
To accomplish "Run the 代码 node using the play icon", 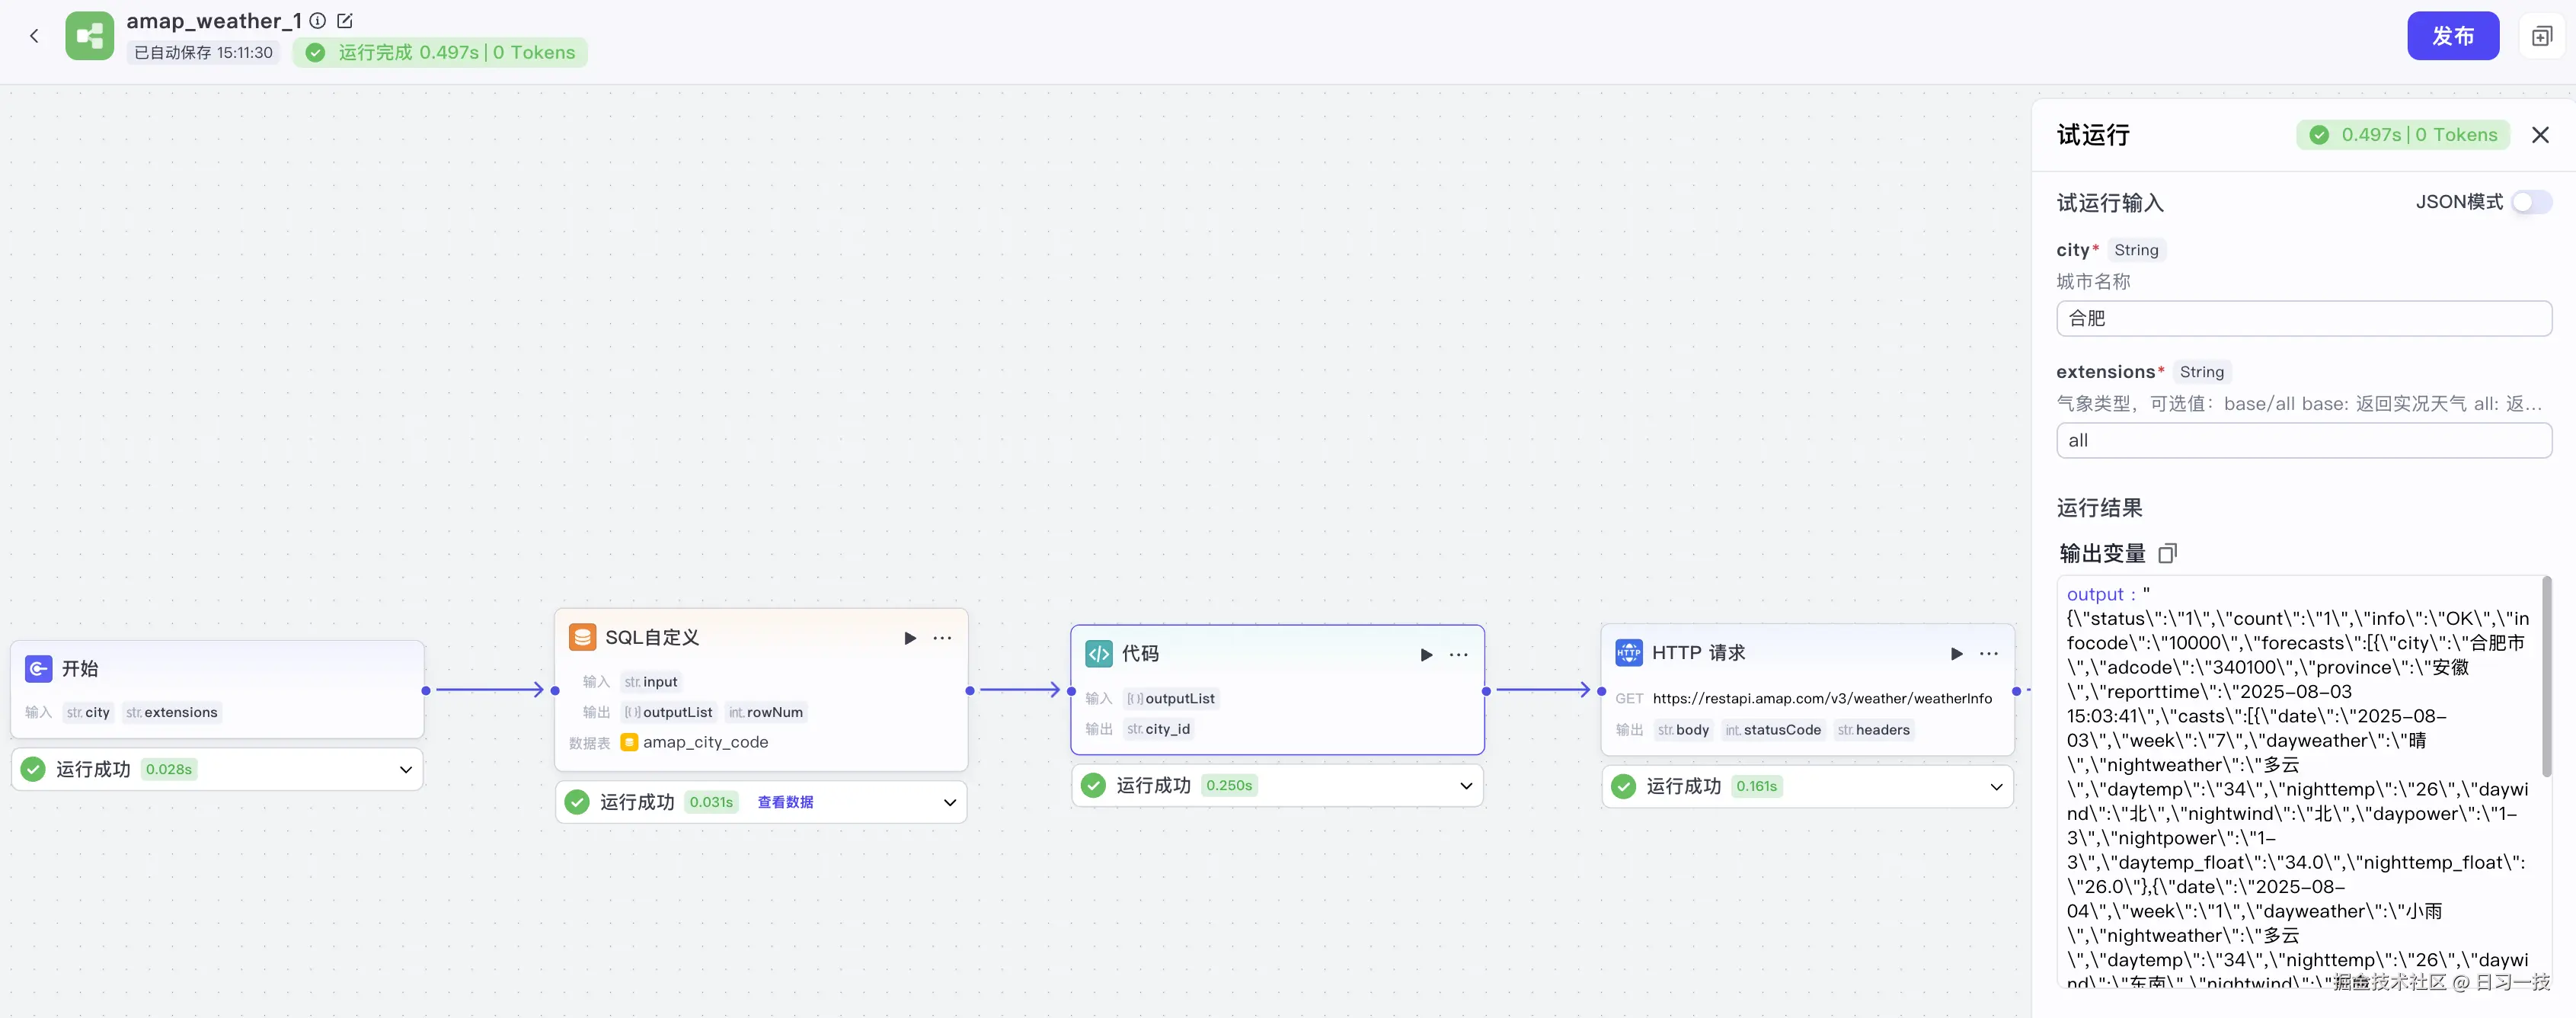I will [1425, 655].
